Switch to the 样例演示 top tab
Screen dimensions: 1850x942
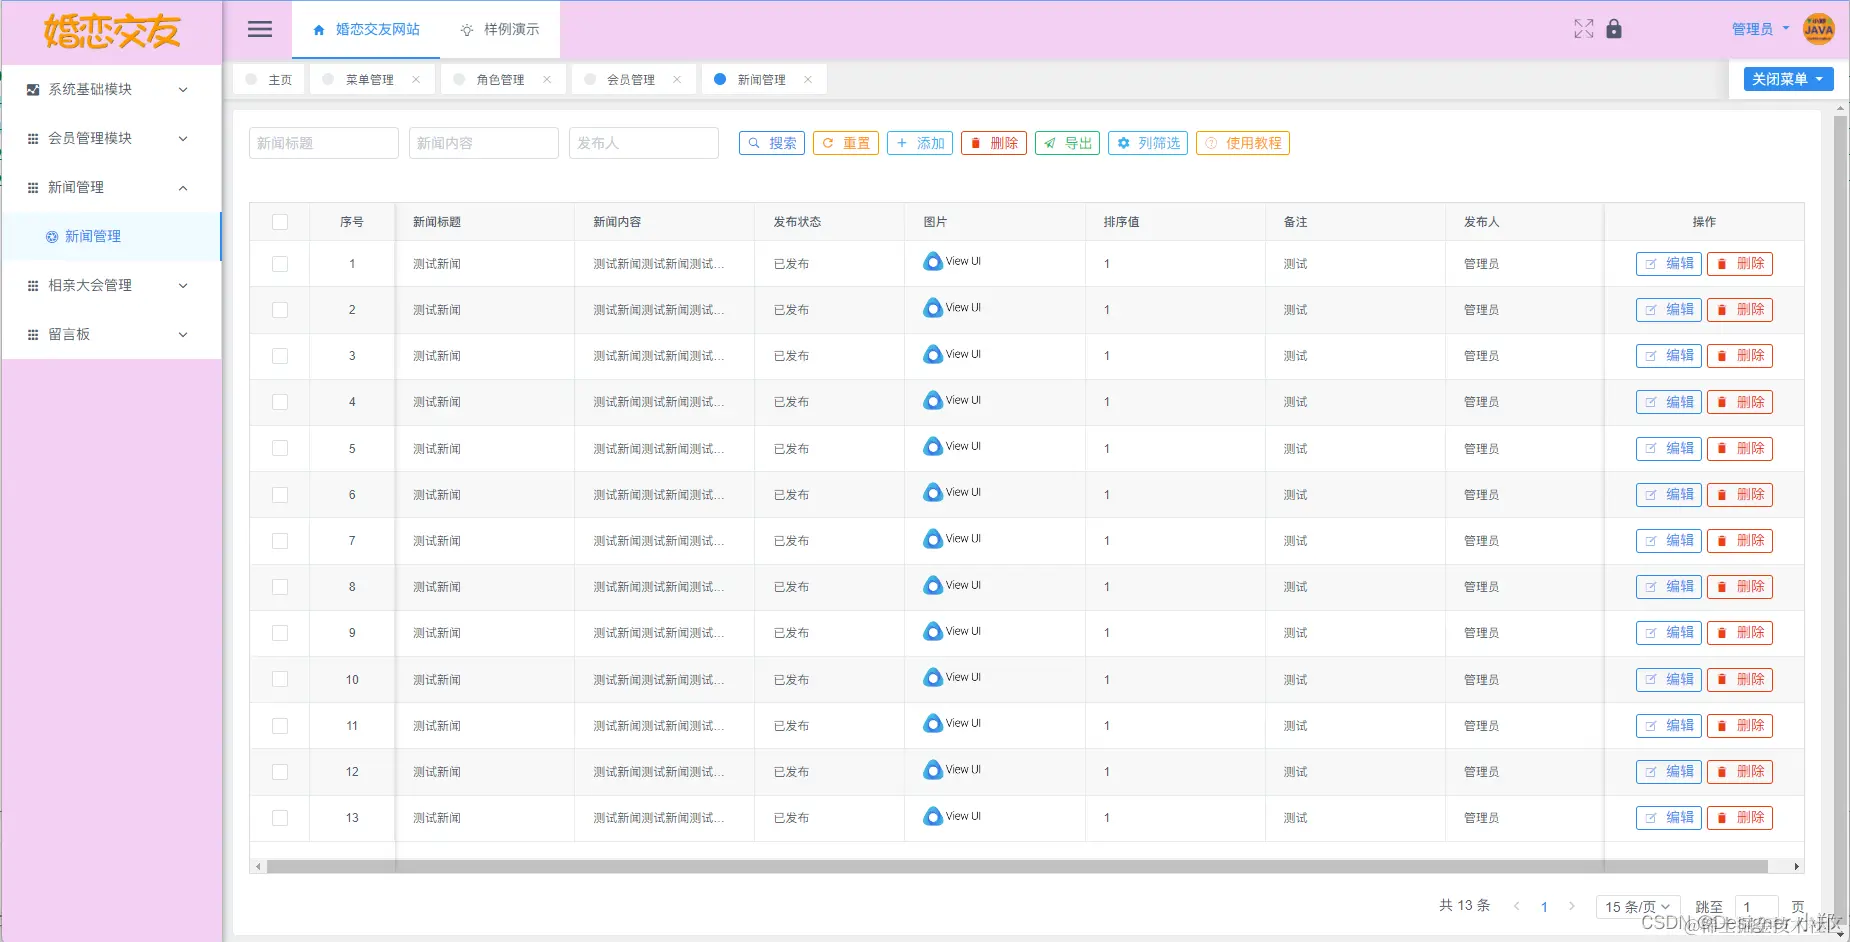click(500, 30)
